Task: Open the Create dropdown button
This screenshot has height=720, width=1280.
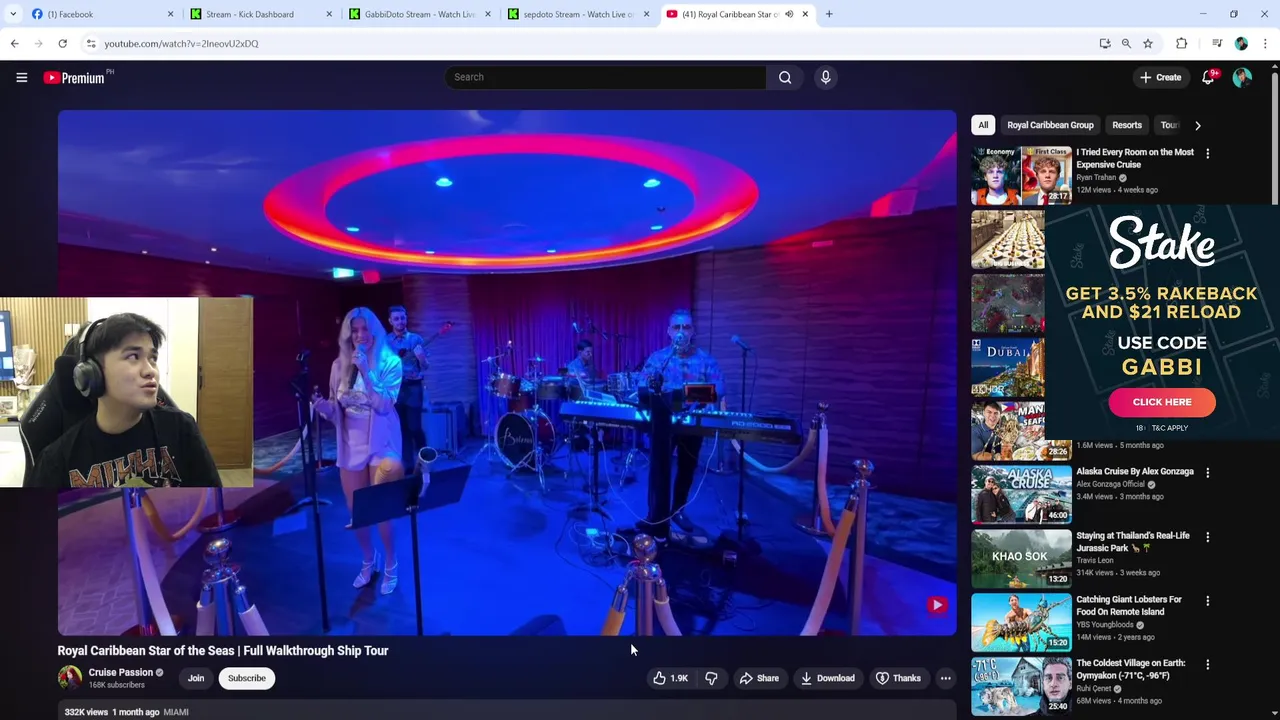Action: (x=1160, y=77)
